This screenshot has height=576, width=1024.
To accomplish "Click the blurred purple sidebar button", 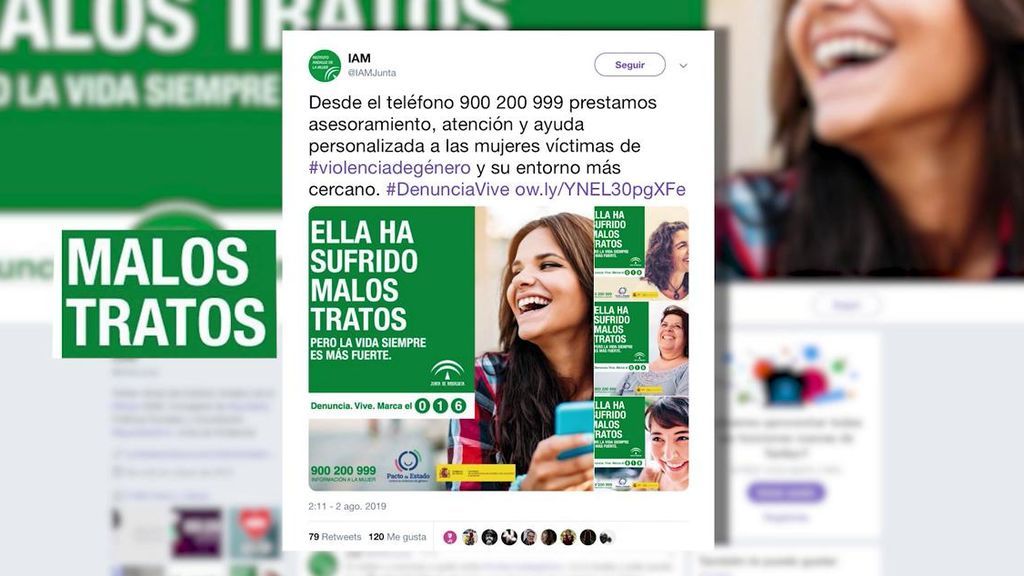I will [786, 492].
